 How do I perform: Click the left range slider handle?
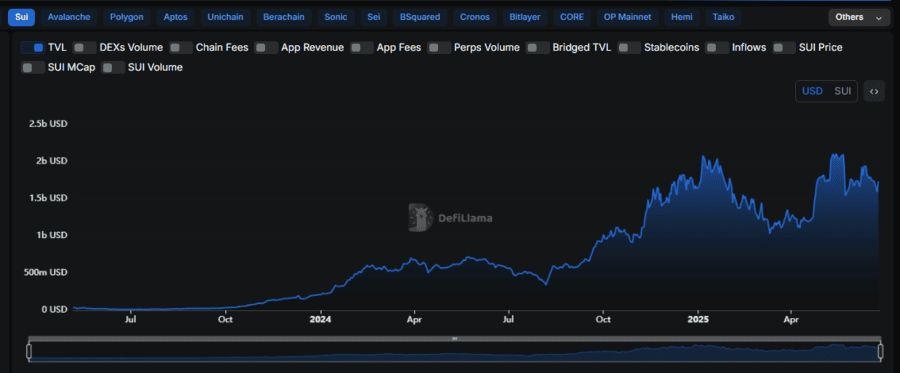coord(29,351)
